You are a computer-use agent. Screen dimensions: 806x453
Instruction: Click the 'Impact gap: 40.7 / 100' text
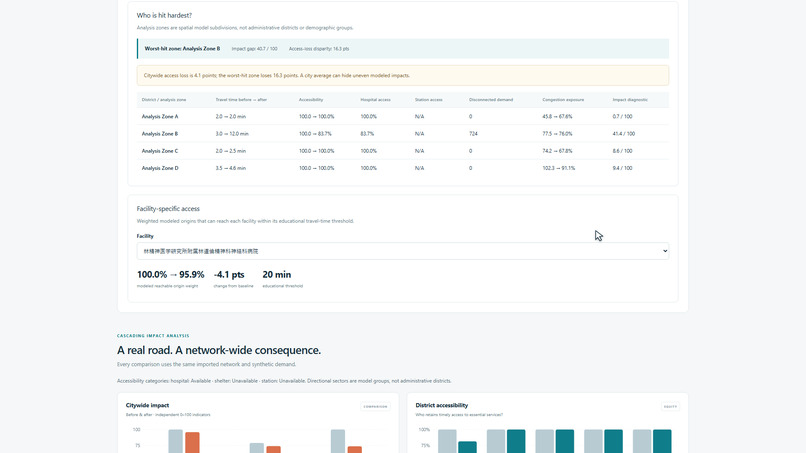[x=254, y=49]
